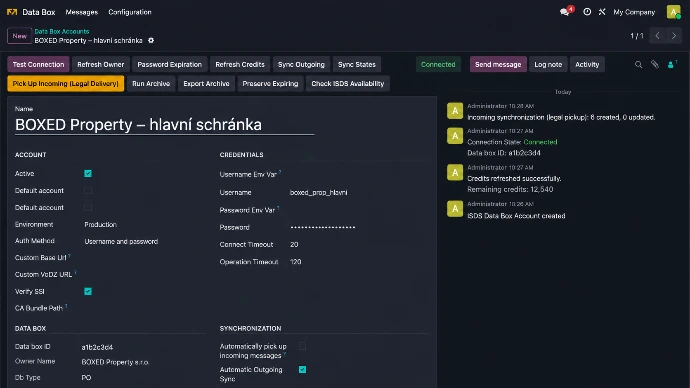Open the My Company switcher
Screen dimensions: 690x388
634,12
